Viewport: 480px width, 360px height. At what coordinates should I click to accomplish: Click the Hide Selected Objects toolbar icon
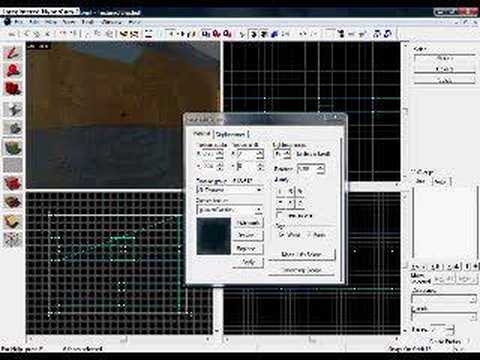[206, 34]
